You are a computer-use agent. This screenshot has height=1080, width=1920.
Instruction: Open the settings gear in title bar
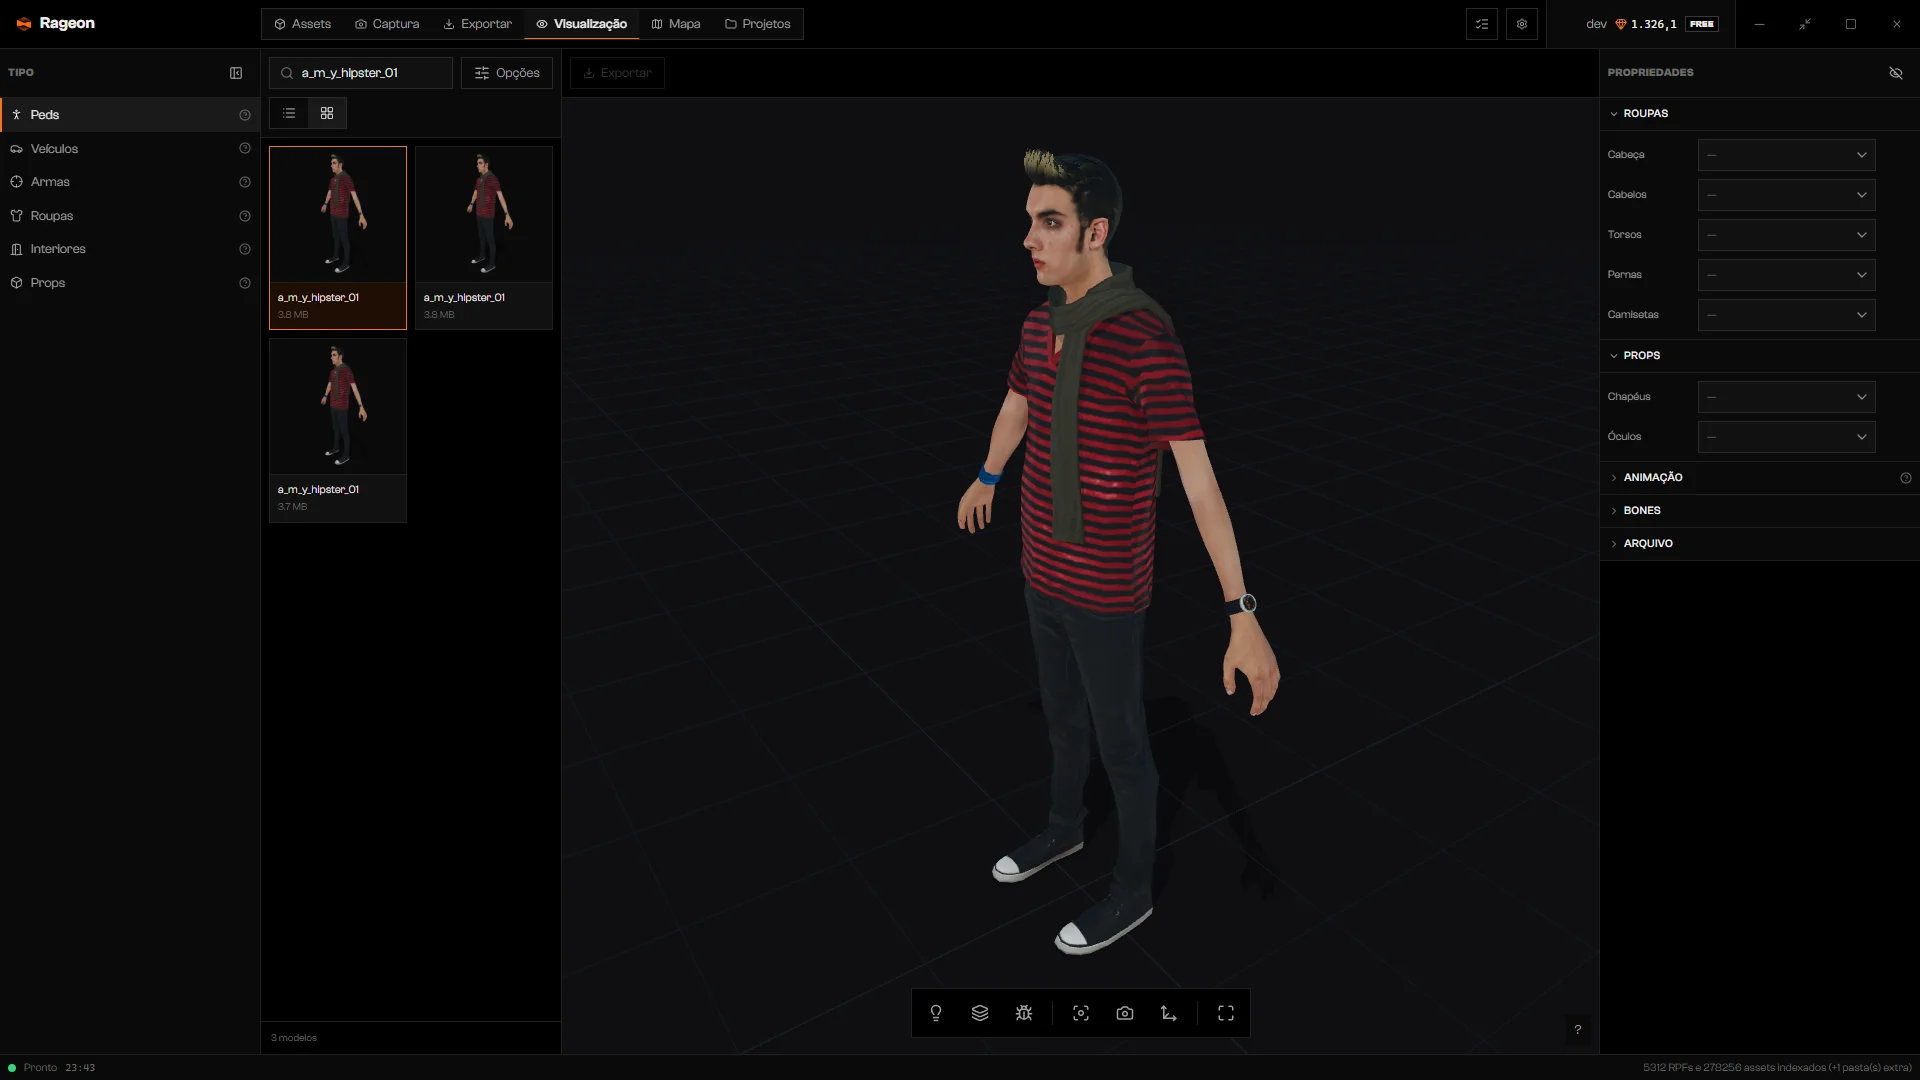1522,24
